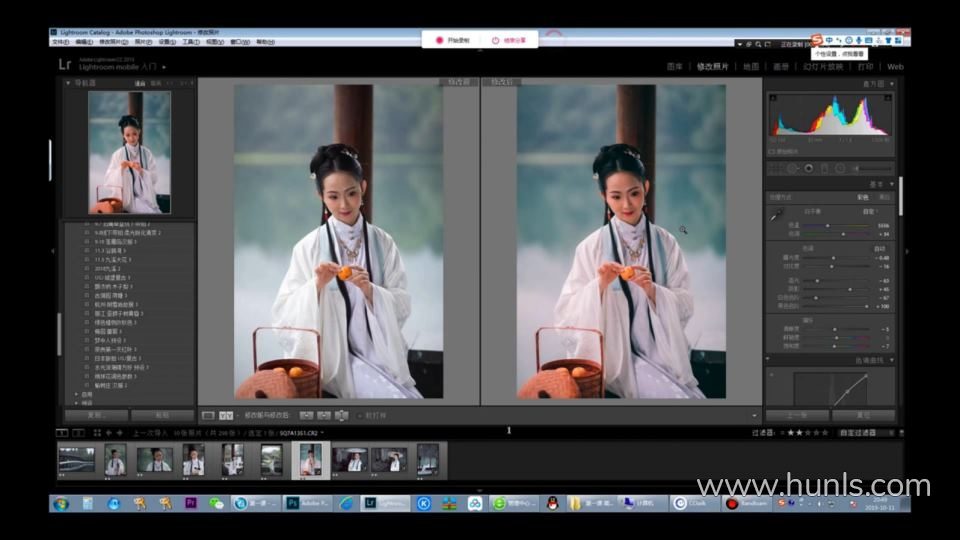Open the QQ penguin taskbar icon
Viewport: 960px width, 540px height.
click(553, 503)
